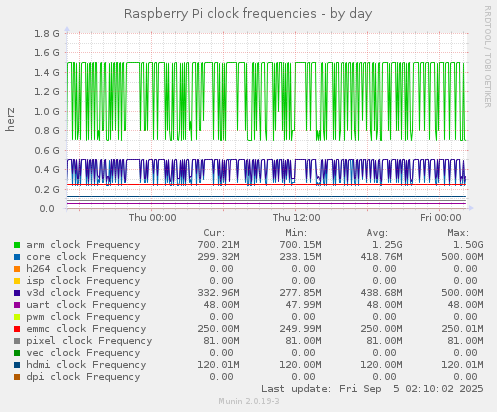Click the isp clock yellow legend swatch
The image size is (497, 412).
coord(17,281)
